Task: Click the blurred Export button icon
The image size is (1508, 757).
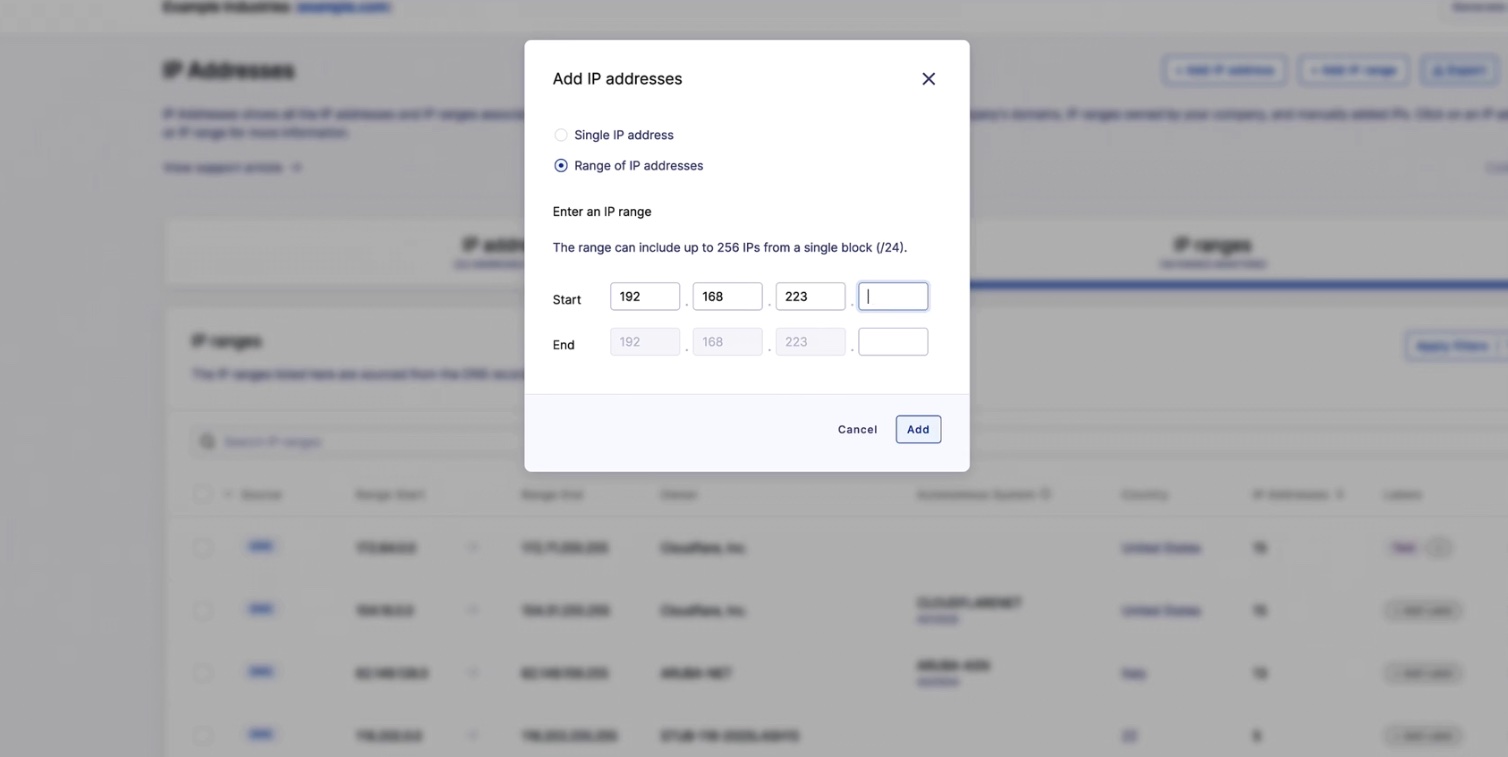Action: pyautogui.click(x=1438, y=70)
